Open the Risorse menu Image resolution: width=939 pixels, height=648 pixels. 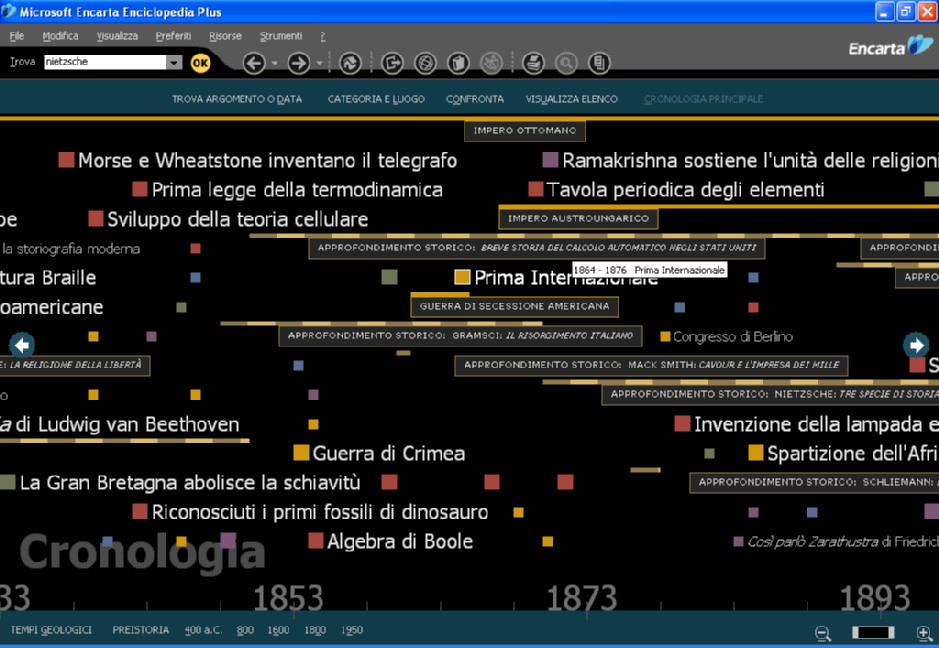pyautogui.click(x=225, y=36)
